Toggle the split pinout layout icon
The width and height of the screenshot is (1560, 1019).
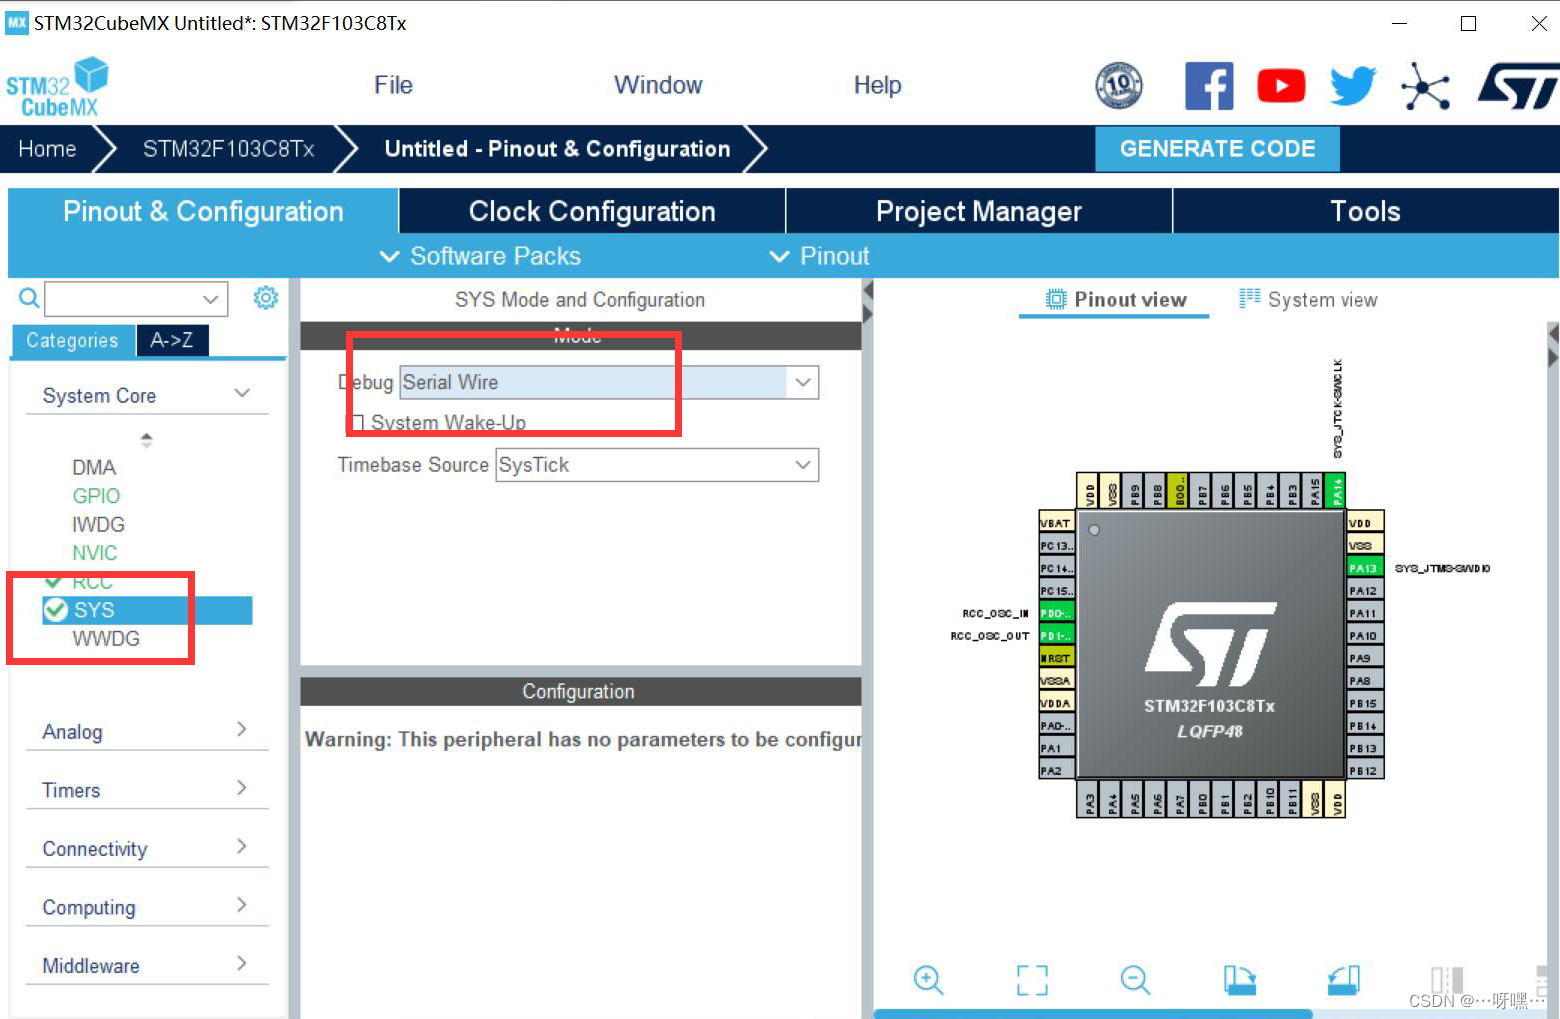coord(1447,980)
